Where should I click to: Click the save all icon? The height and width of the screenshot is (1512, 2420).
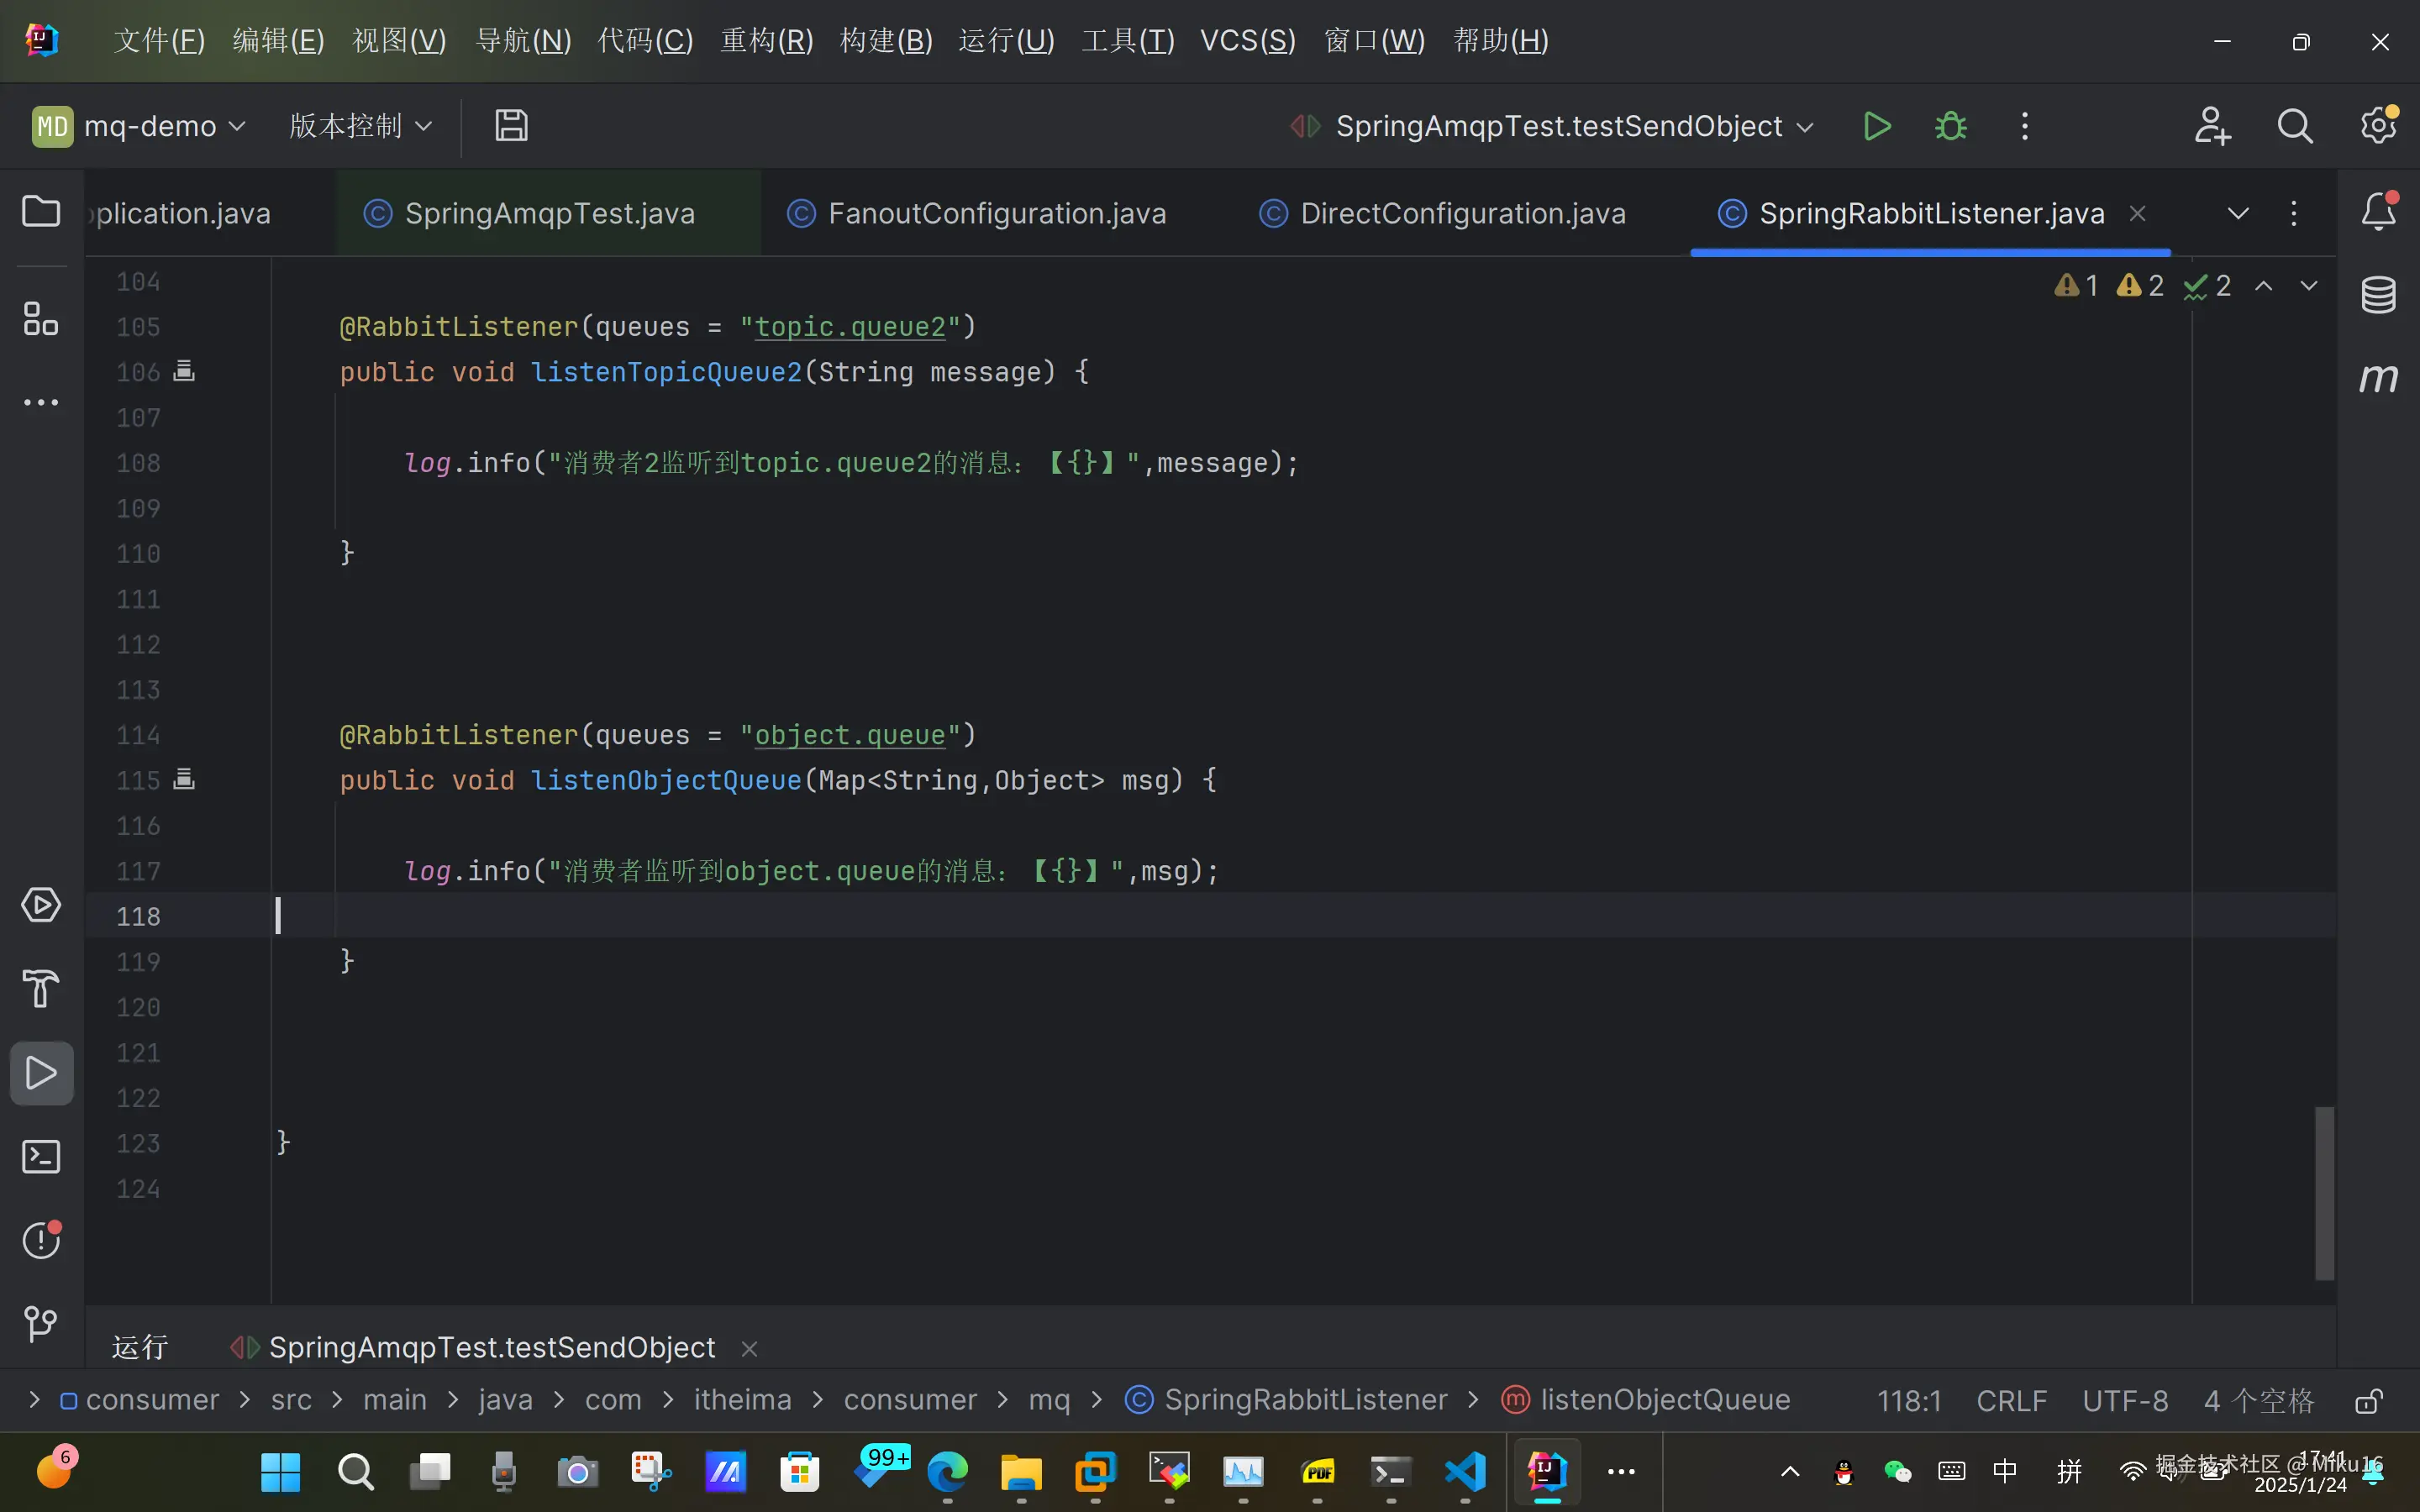click(511, 126)
